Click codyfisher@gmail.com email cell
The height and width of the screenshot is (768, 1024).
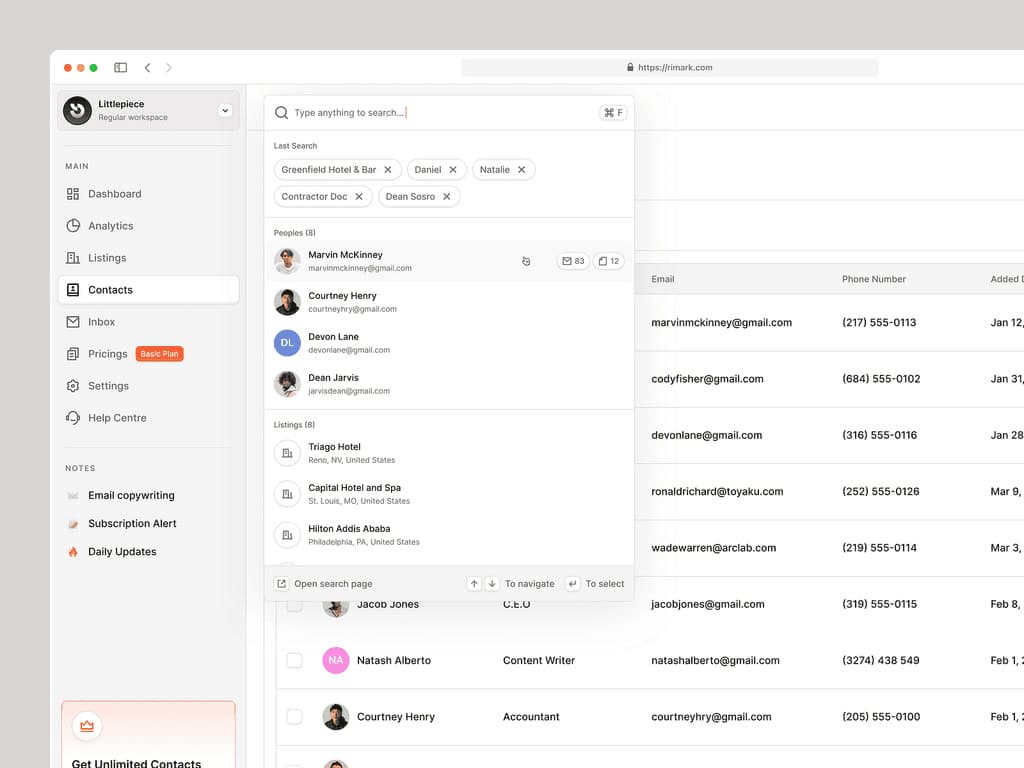pyautogui.click(x=707, y=379)
